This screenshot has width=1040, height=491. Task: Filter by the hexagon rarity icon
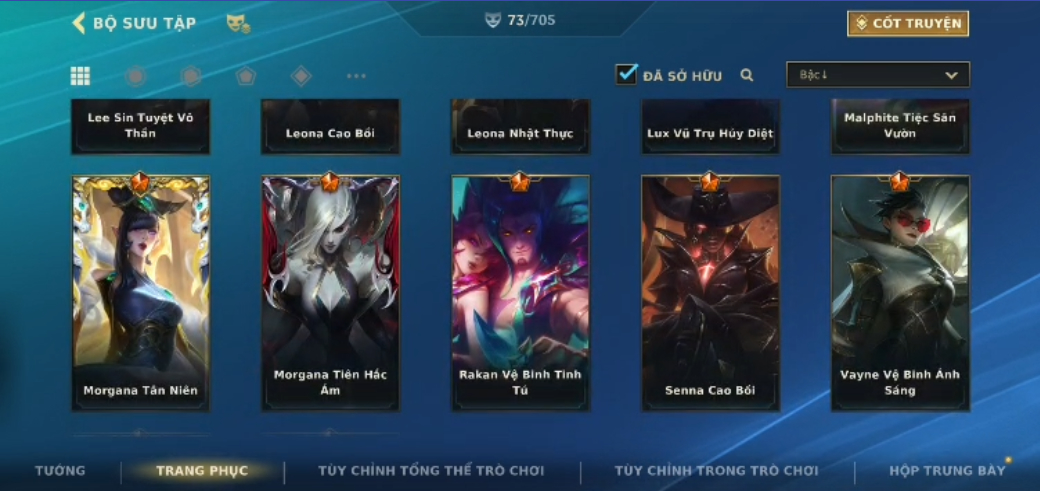click(191, 76)
